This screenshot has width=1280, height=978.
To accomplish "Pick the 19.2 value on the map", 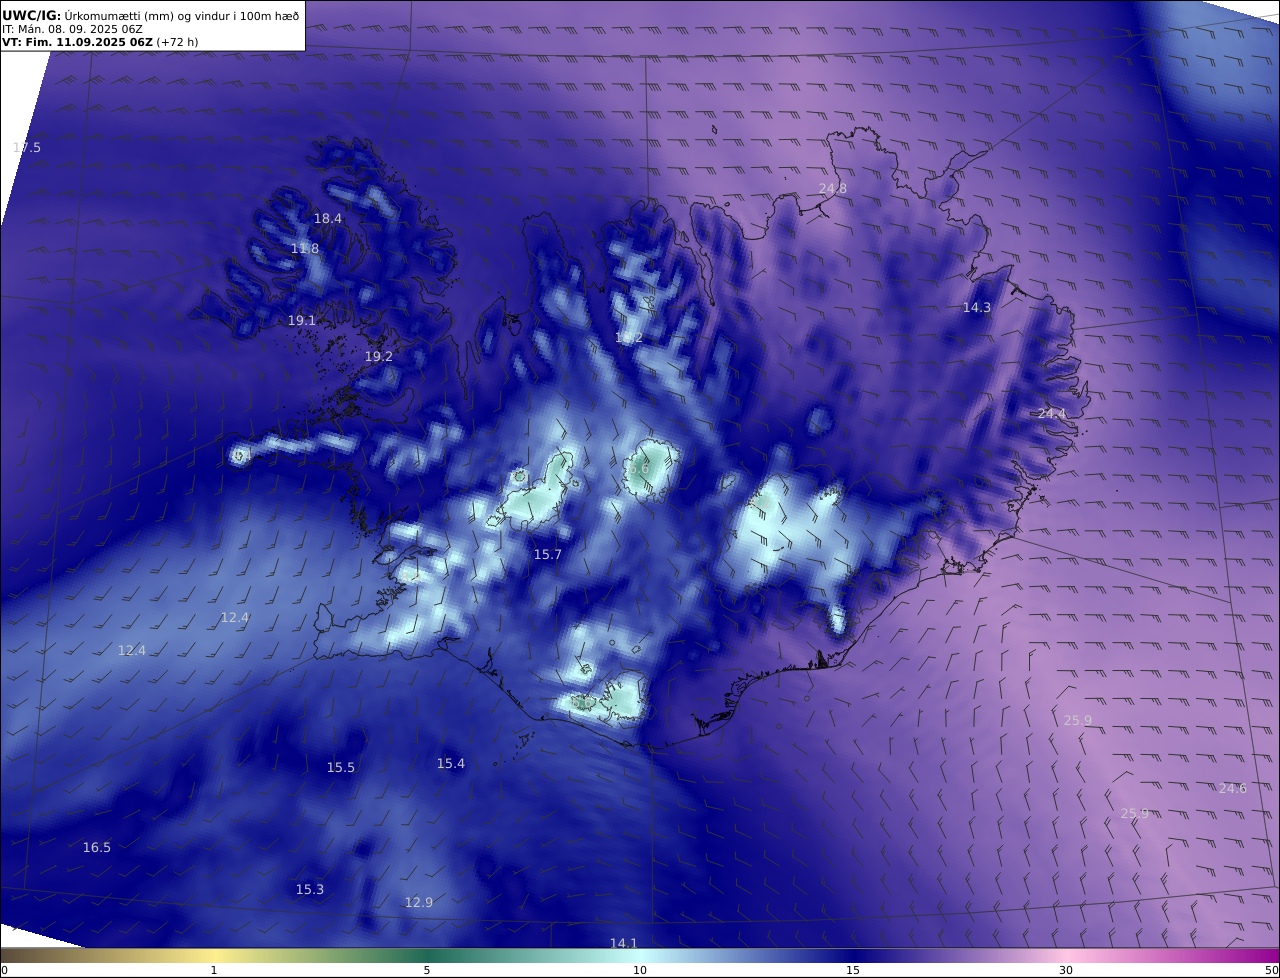I will point(379,356).
